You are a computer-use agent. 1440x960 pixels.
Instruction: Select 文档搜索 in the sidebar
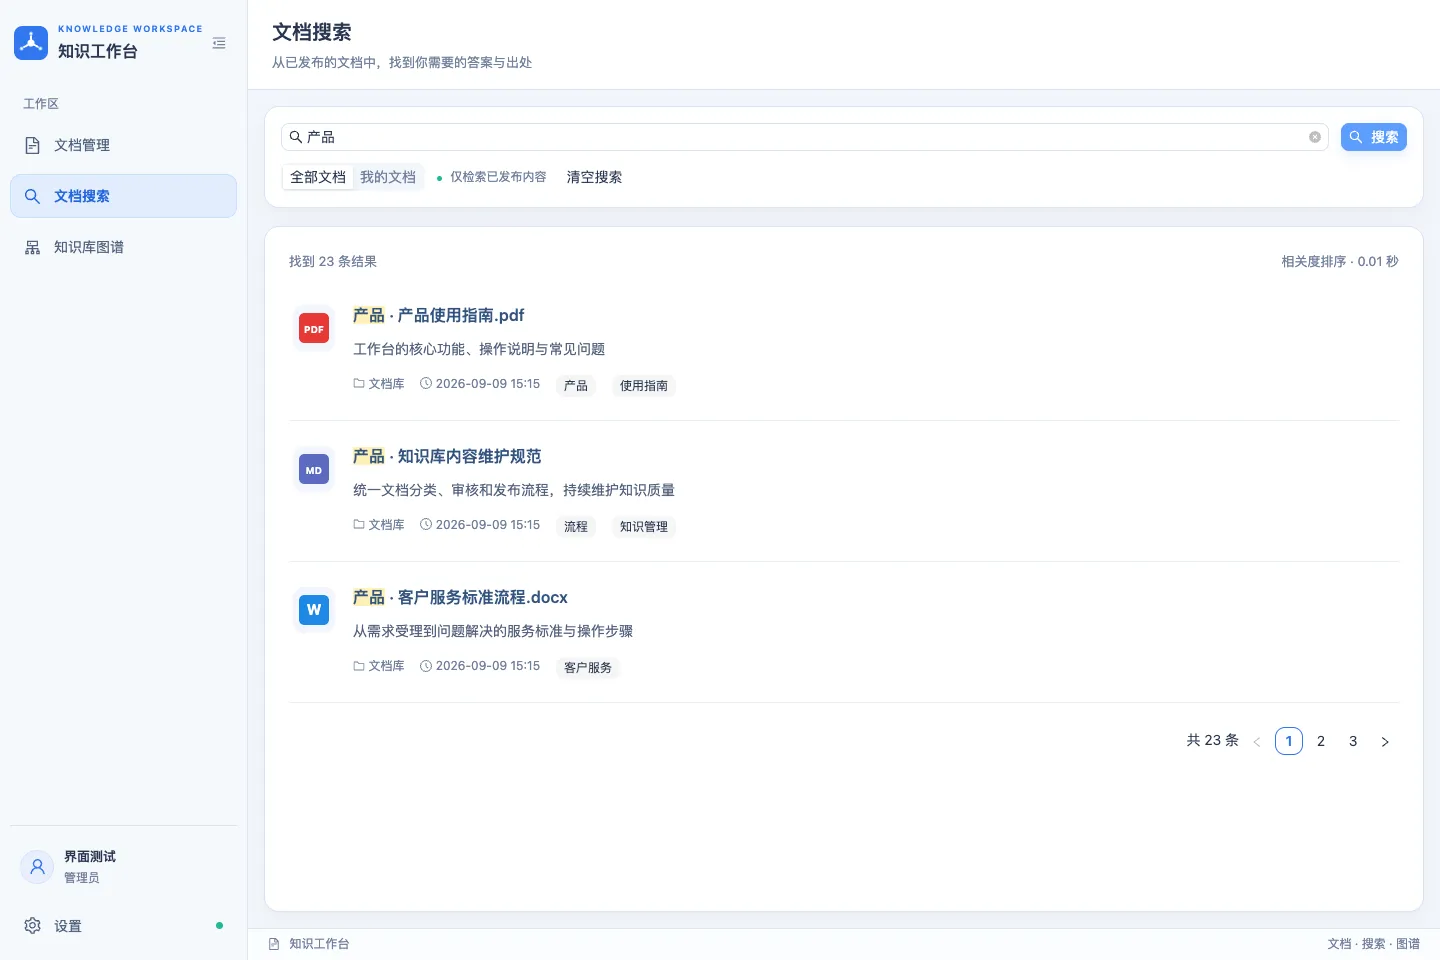tap(123, 196)
